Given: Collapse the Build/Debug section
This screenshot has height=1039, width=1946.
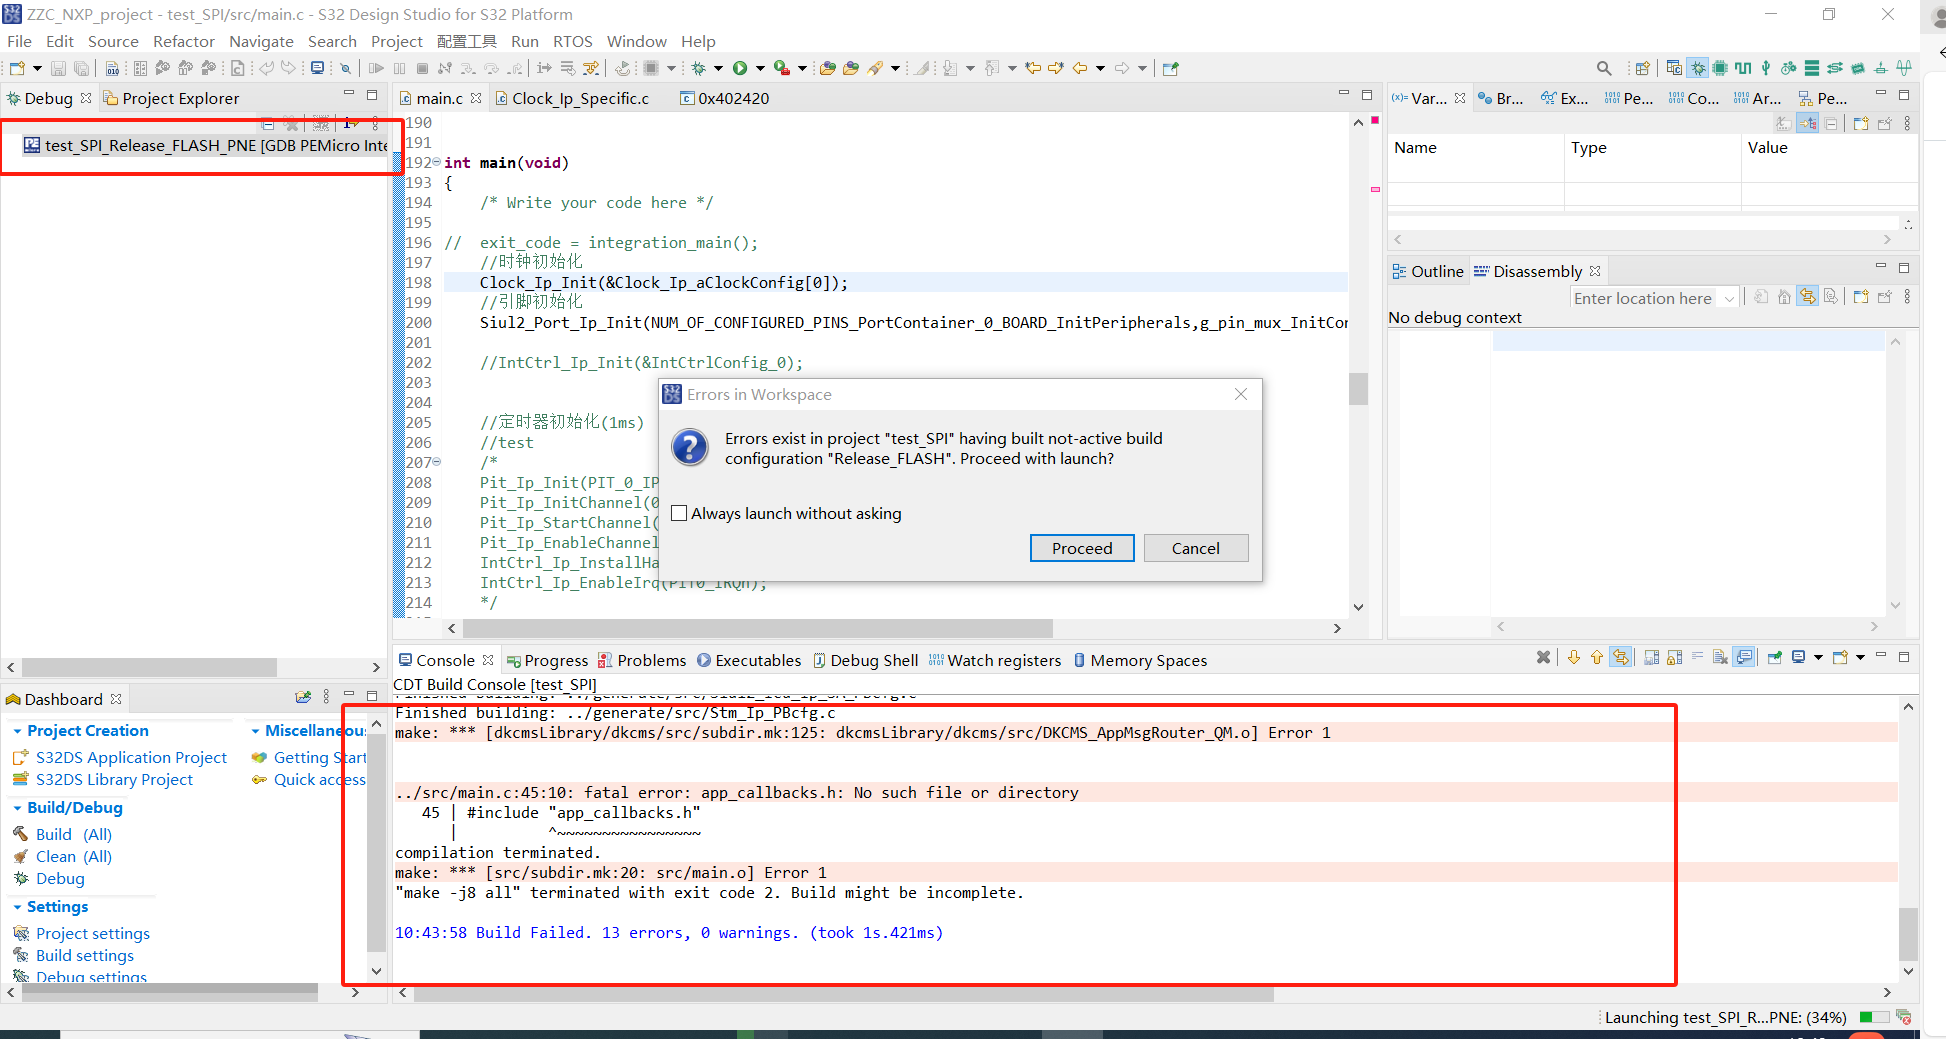Looking at the screenshot, I should point(17,808).
